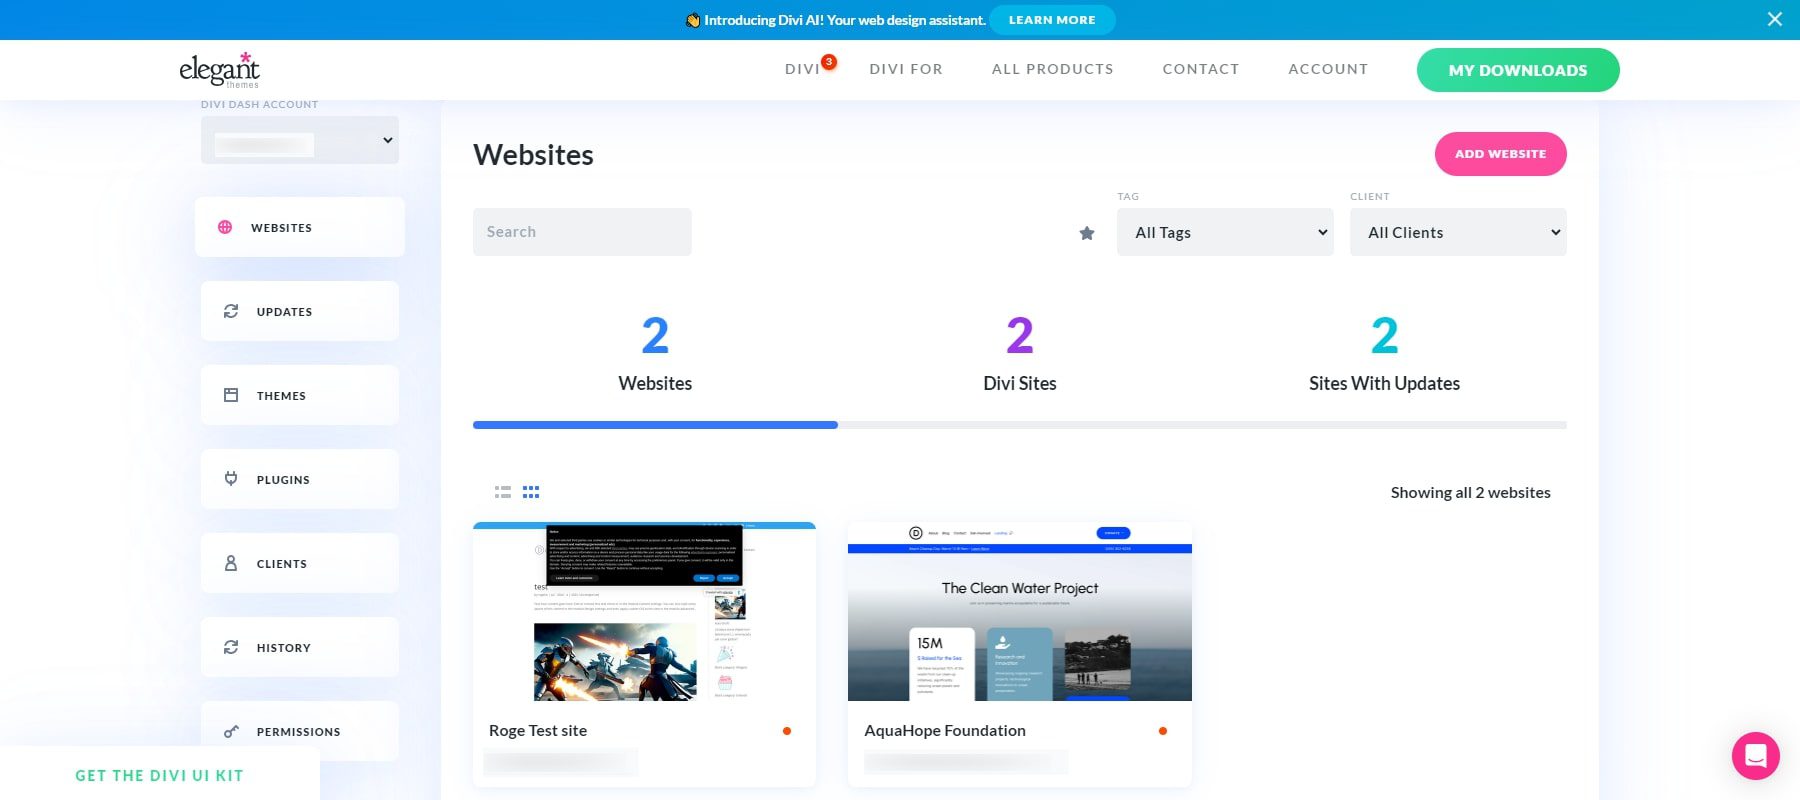The height and width of the screenshot is (800, 1800).
Task: Click the Showing all 2 websites text
Action: 1470,492
